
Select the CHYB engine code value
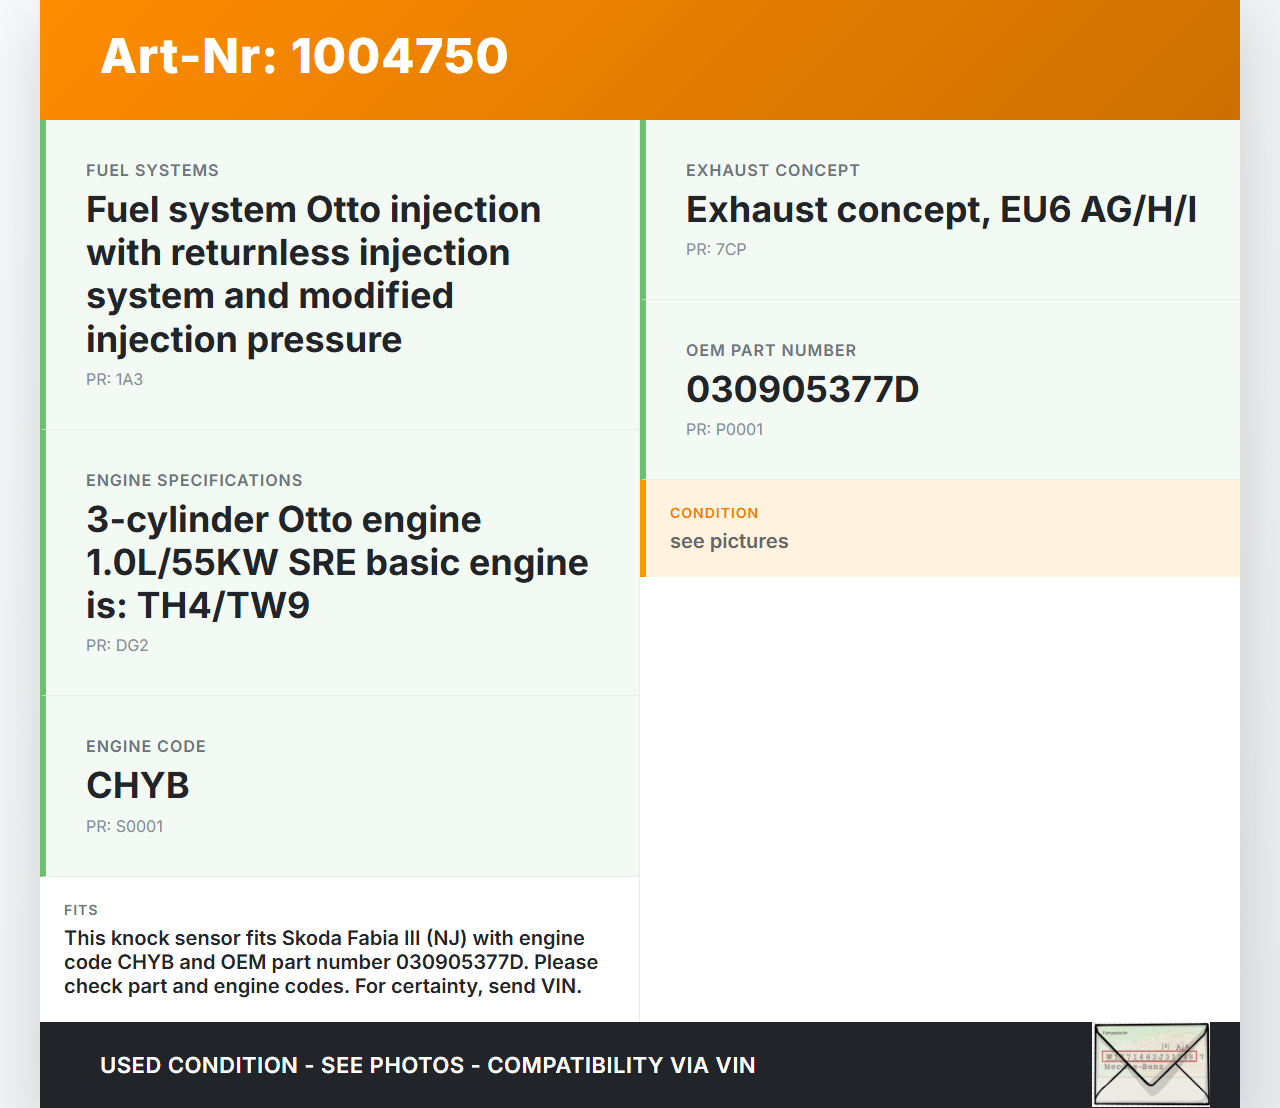pyautogui.click(x=138, y=786)
